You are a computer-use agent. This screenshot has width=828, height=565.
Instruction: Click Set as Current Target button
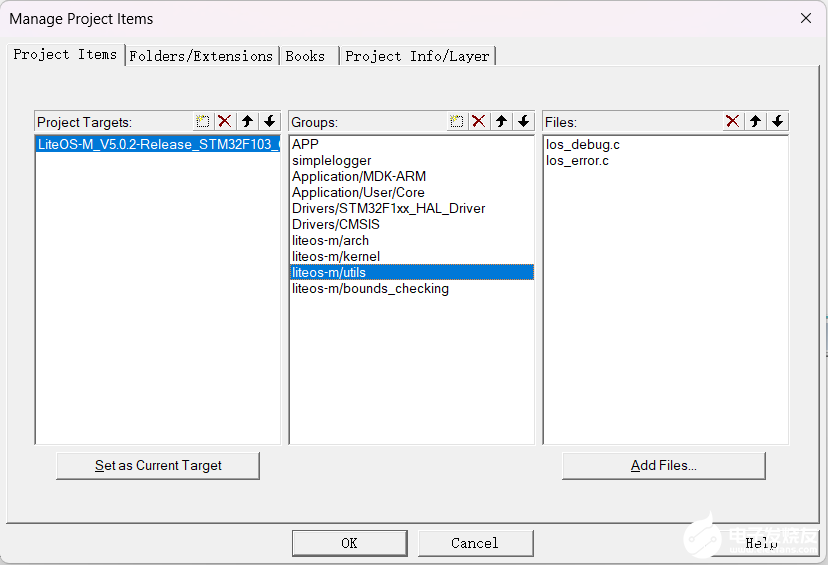pos(158,466)
